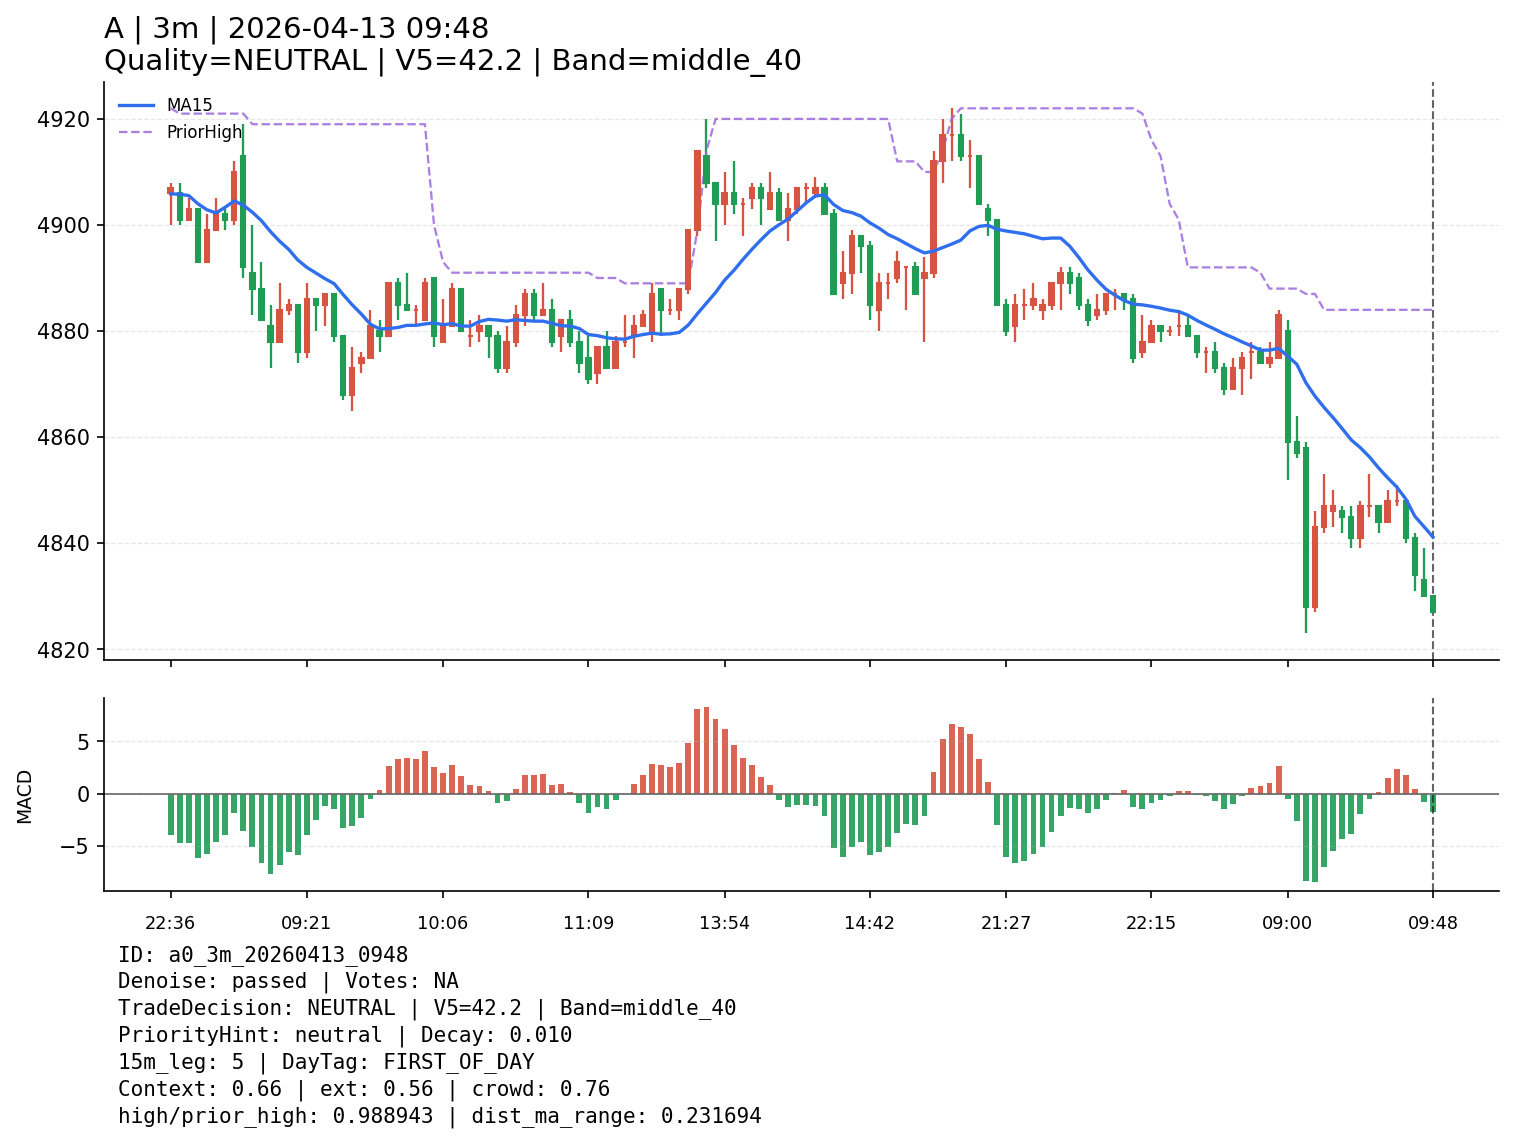Click the Denoise: passed text line
The image size is (1514, 1143).
(x=288, y=982)
